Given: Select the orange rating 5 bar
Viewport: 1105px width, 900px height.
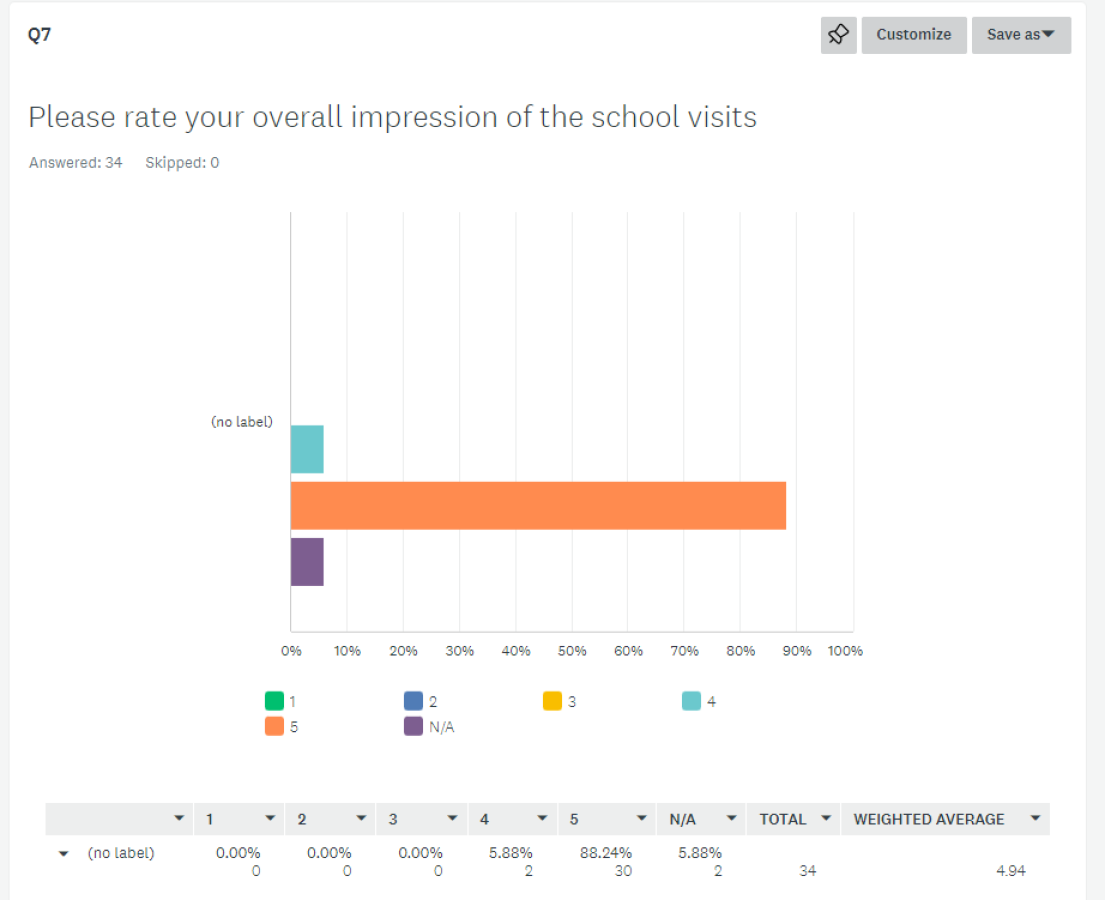Looking at the screenshot, I should tap(538, 505).
